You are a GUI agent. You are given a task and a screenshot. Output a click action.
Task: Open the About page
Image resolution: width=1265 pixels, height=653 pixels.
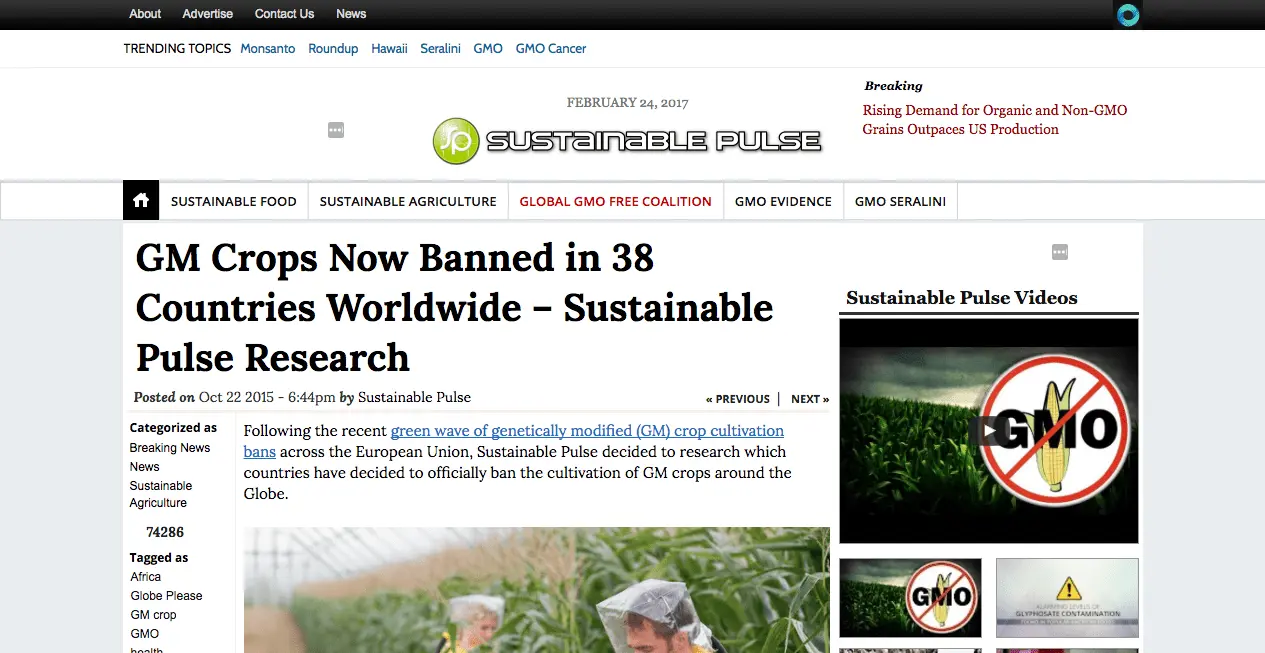pos(145,14)
